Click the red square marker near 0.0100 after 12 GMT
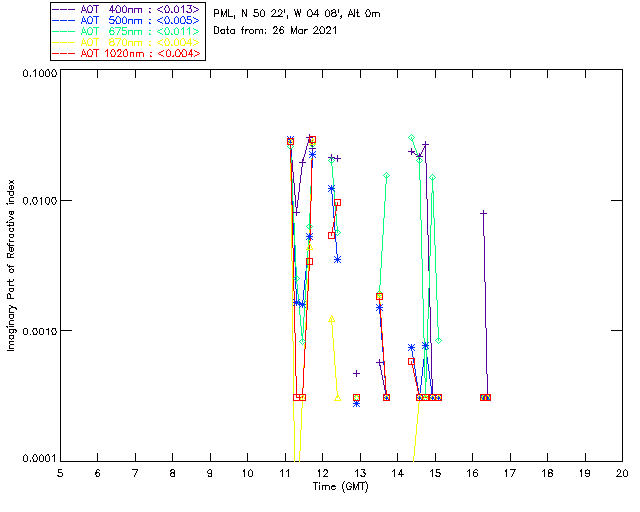The height and width of the screenshot is (512, 640). click(337, 203)
